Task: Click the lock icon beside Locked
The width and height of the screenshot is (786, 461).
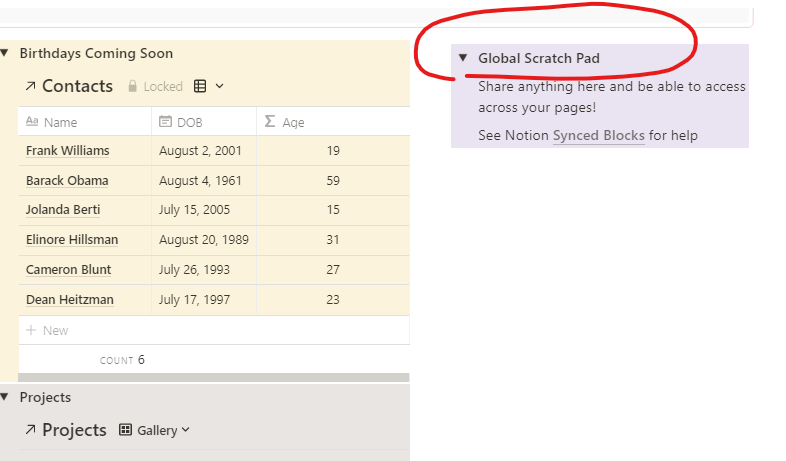Action: [132, 87]
